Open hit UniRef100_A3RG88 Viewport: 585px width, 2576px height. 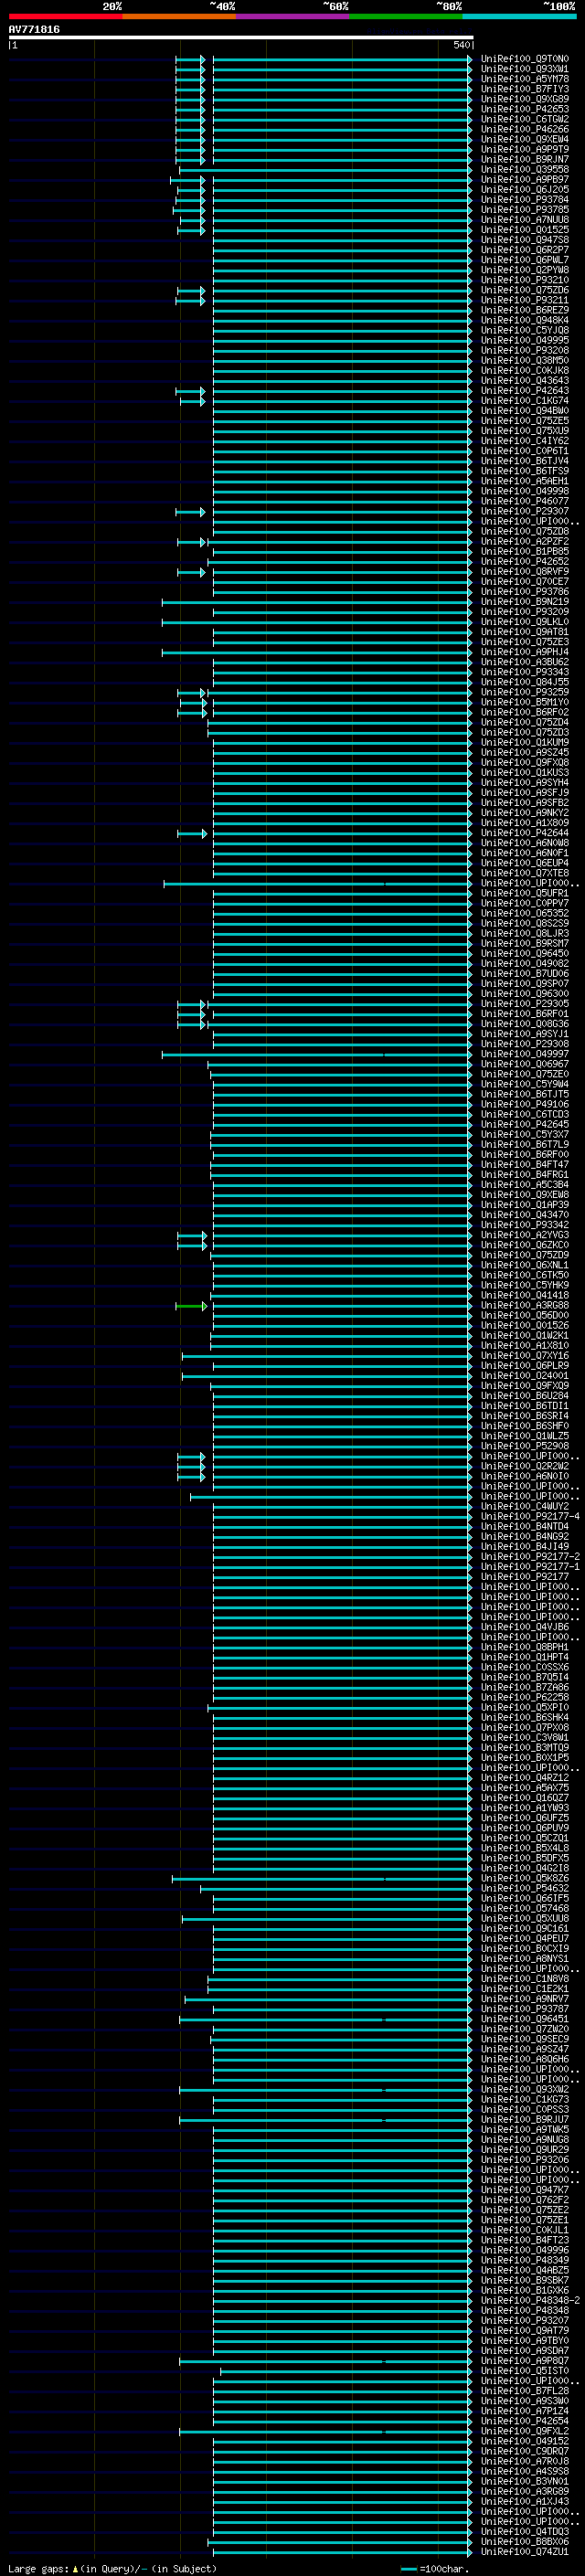coord(524,1305)
